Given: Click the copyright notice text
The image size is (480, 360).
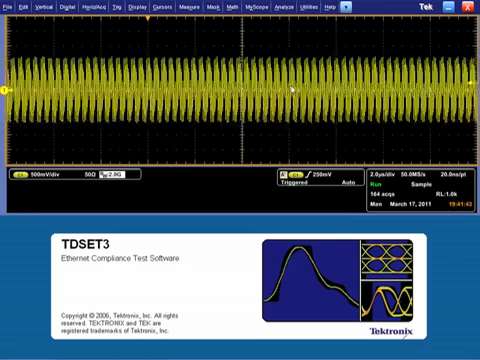Looking at the screenshot, I should (119, 323).
